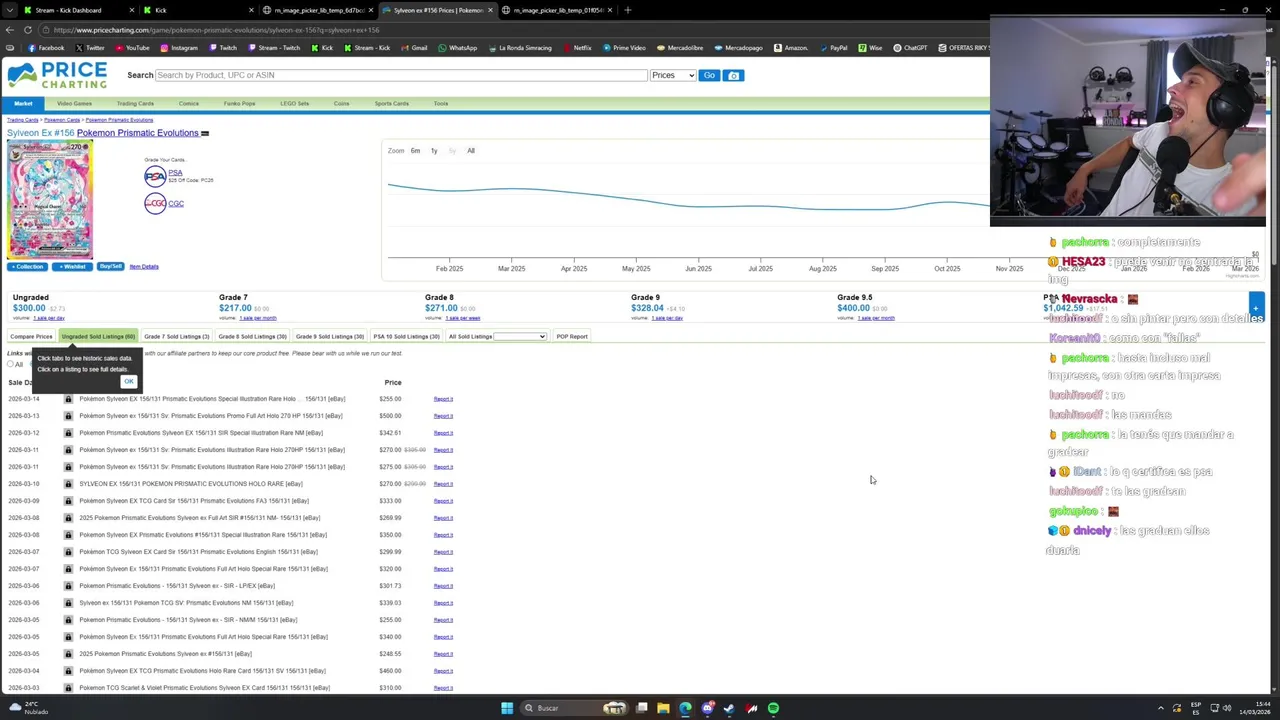
Task: Click + Wishlist button
Action: coord(72,266)
